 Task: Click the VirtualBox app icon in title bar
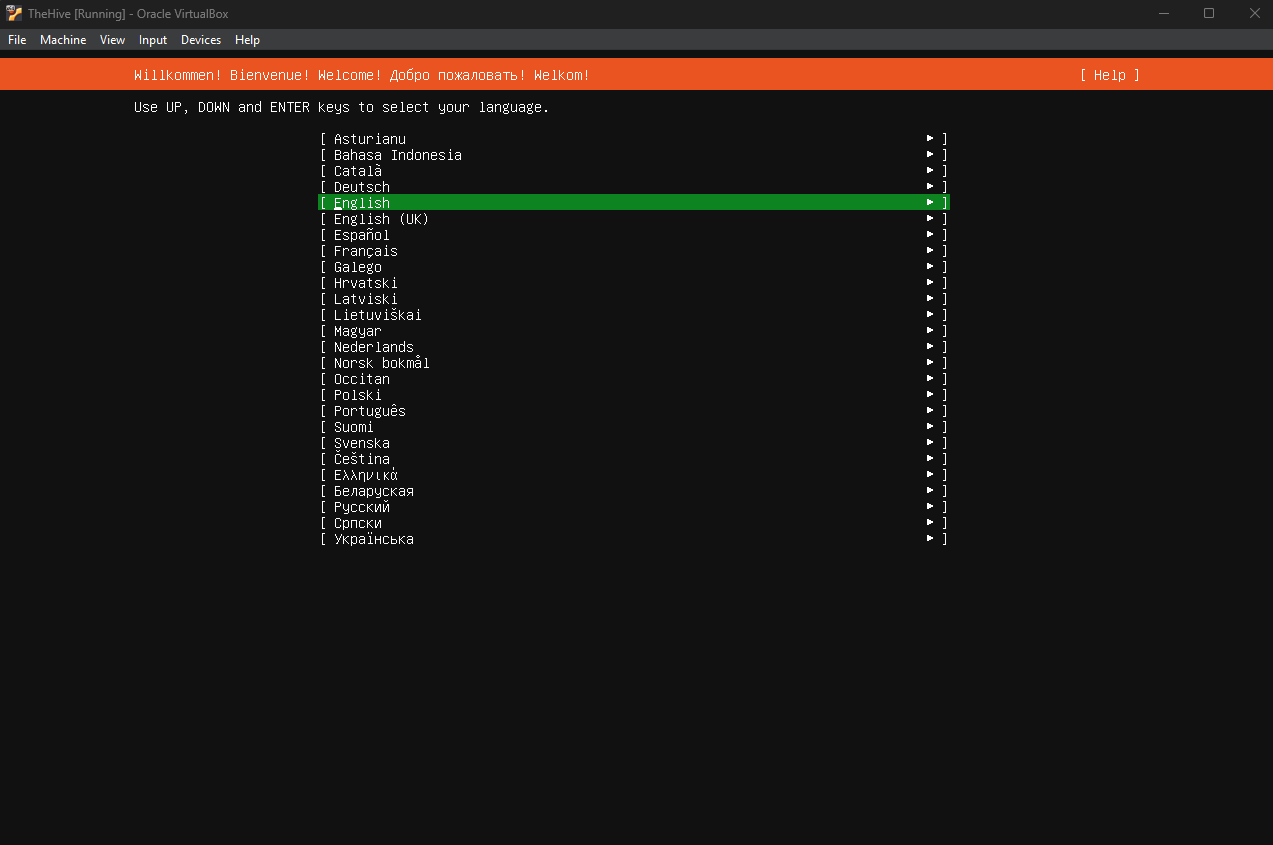click(14, 13)
